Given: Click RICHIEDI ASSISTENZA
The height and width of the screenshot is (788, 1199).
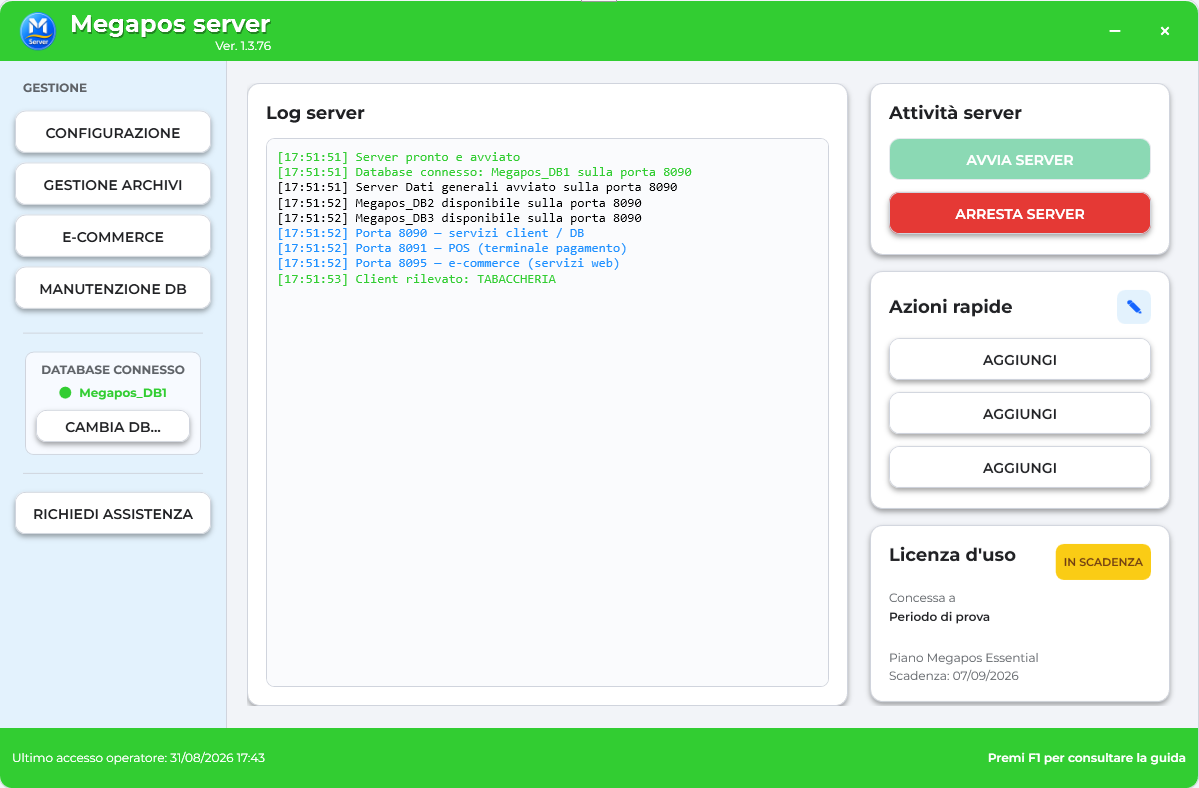Looking at the screenshot, I should click(113, 514).
